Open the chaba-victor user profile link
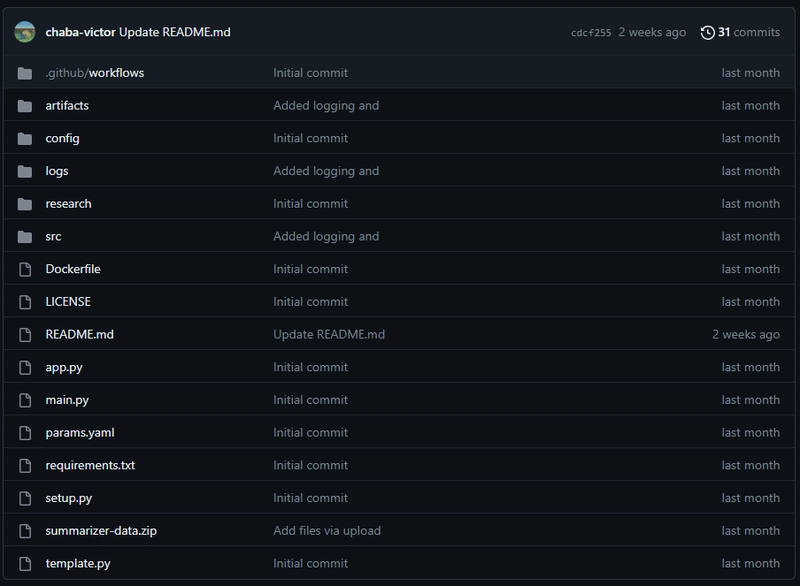800x586 pixels. (x=81, y=32)
